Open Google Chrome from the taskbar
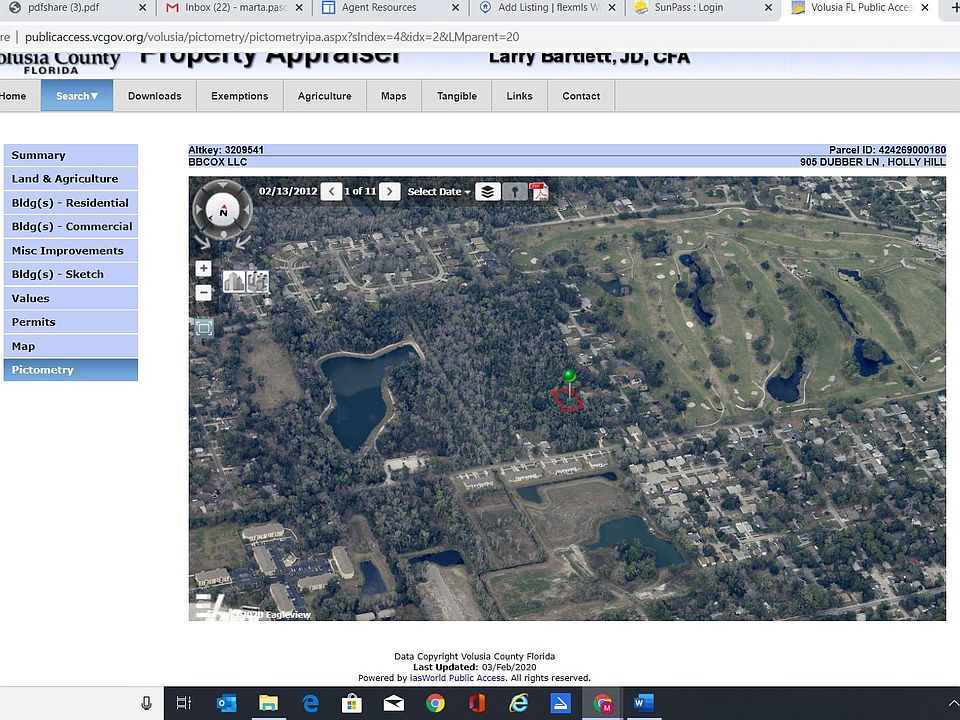This screenshot has height=720, width=960. (435, 703)
